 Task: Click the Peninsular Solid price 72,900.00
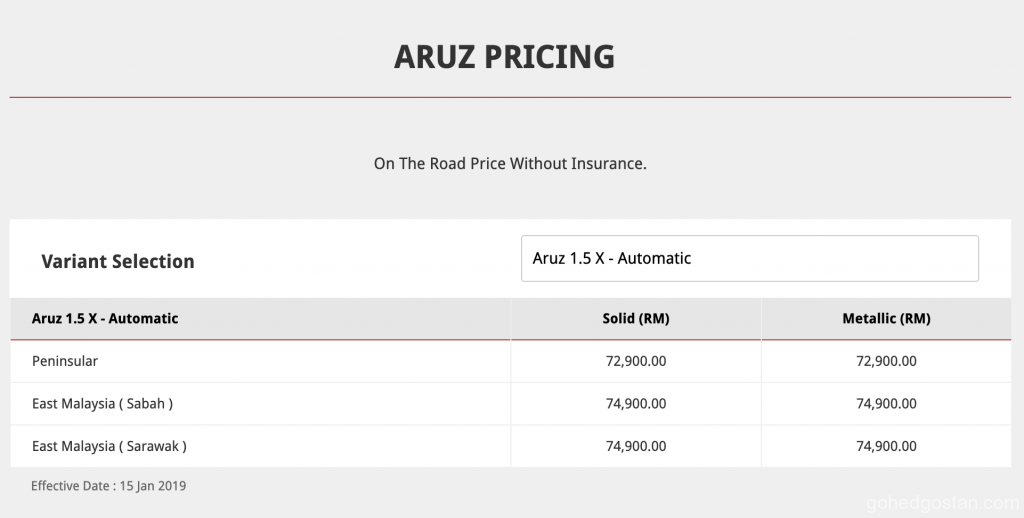point(636,361)
